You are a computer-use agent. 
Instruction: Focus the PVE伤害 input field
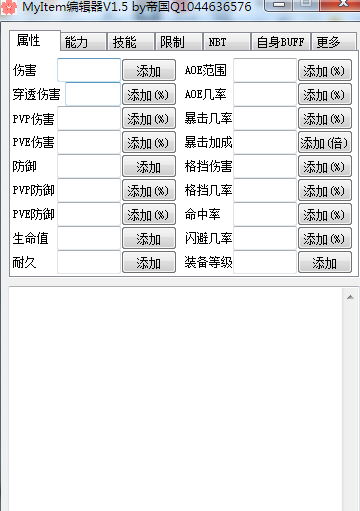tap(89, 142)
